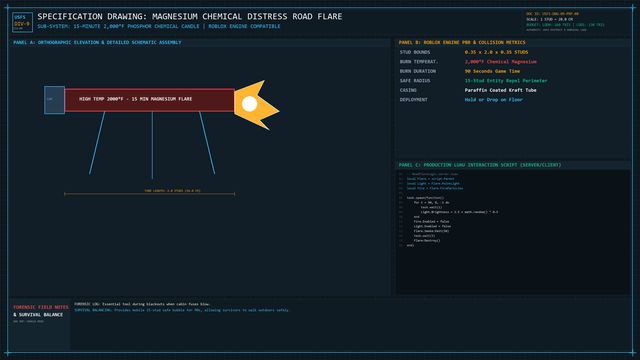Click the 'Hold or Drop on Floor' value
The width and height of the screenshot is (640, 360).
[493, 100]
